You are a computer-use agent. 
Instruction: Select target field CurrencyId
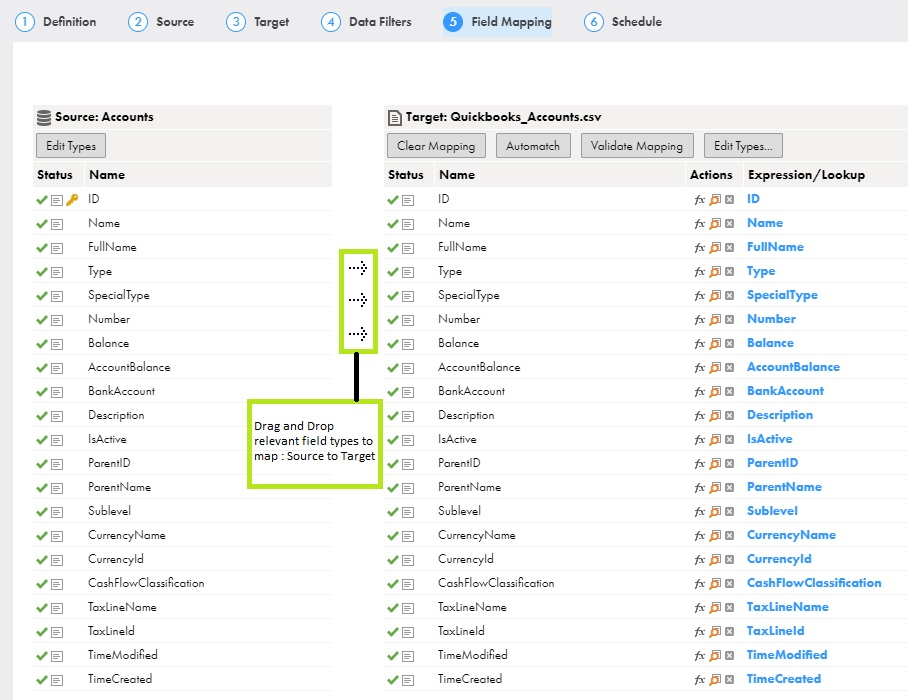(x=466, y=559)
